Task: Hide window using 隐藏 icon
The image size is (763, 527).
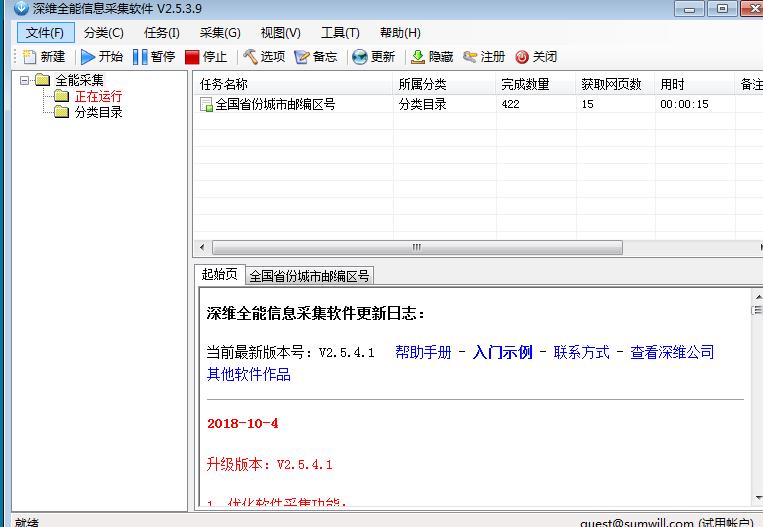Action: [418, 57]
